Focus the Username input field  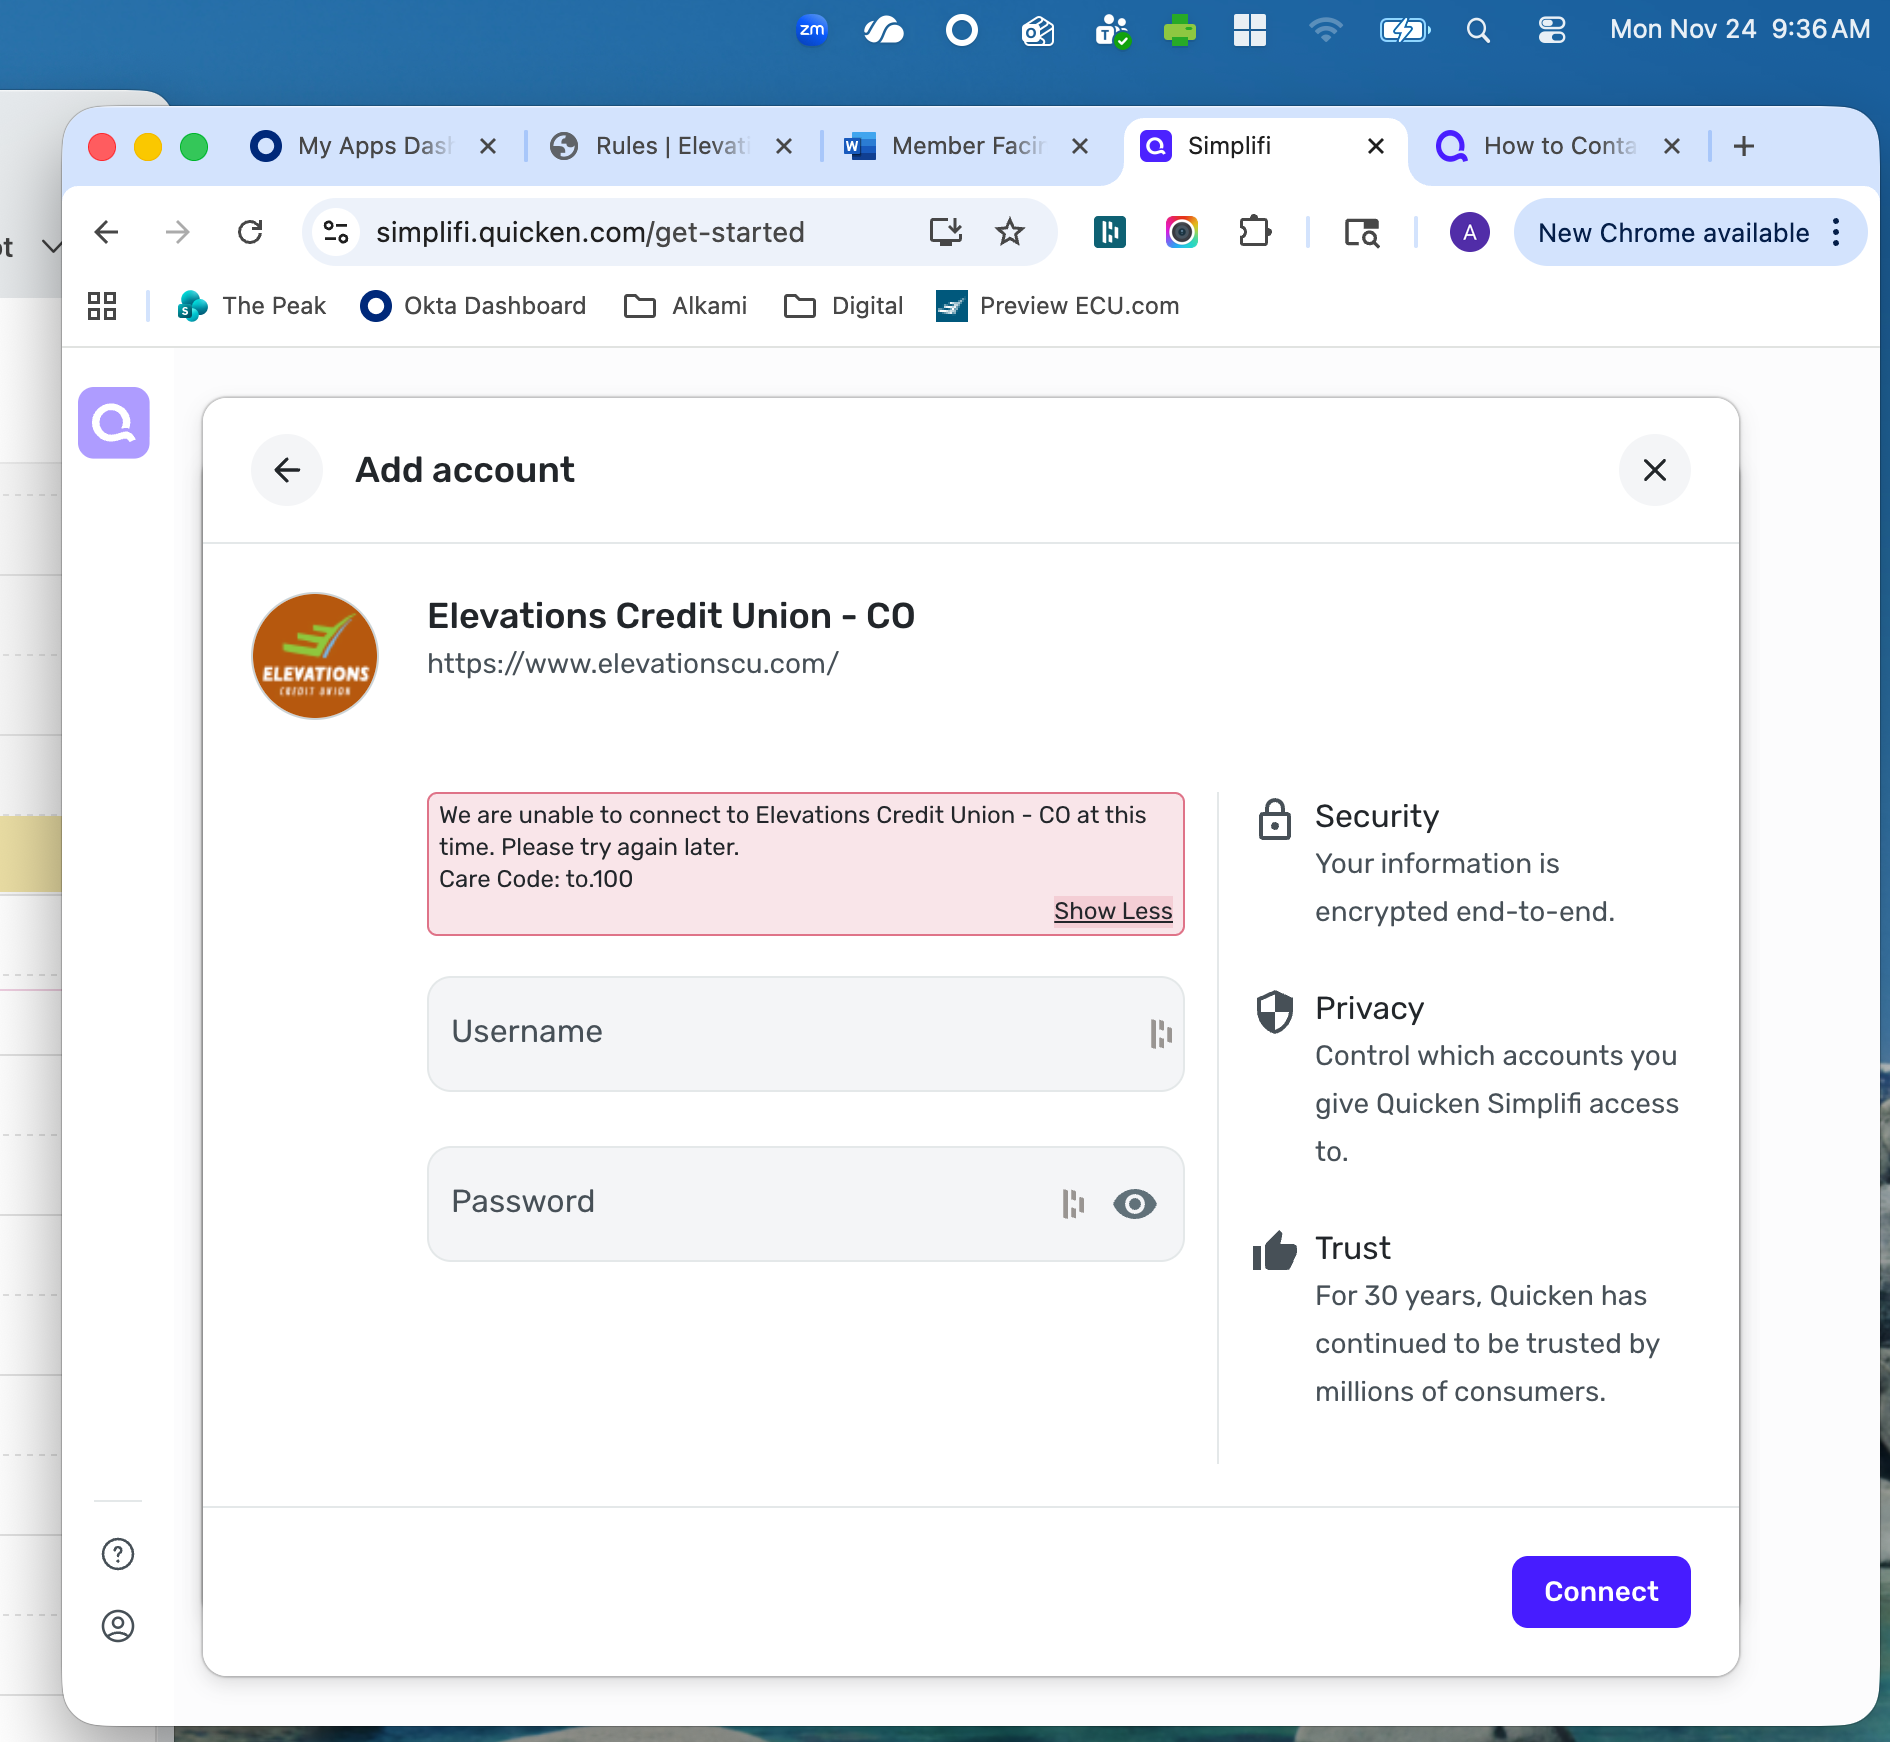click(806, 1034)
